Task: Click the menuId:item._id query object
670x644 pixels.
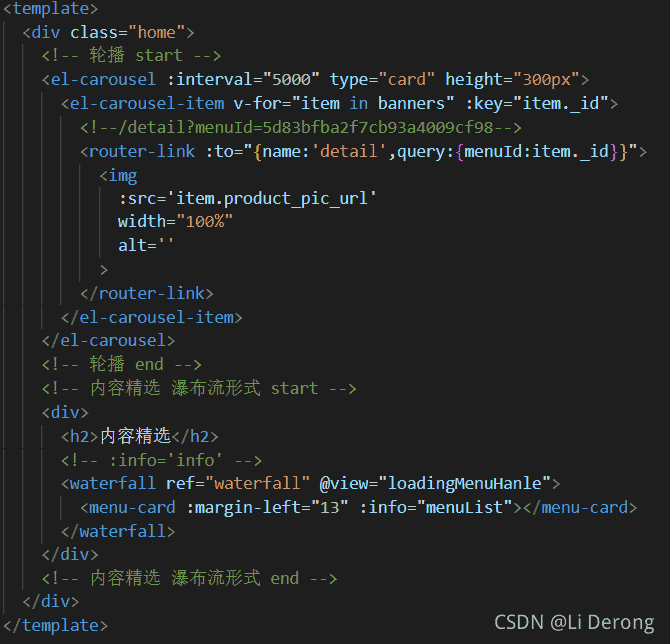Action: point(537,151)
